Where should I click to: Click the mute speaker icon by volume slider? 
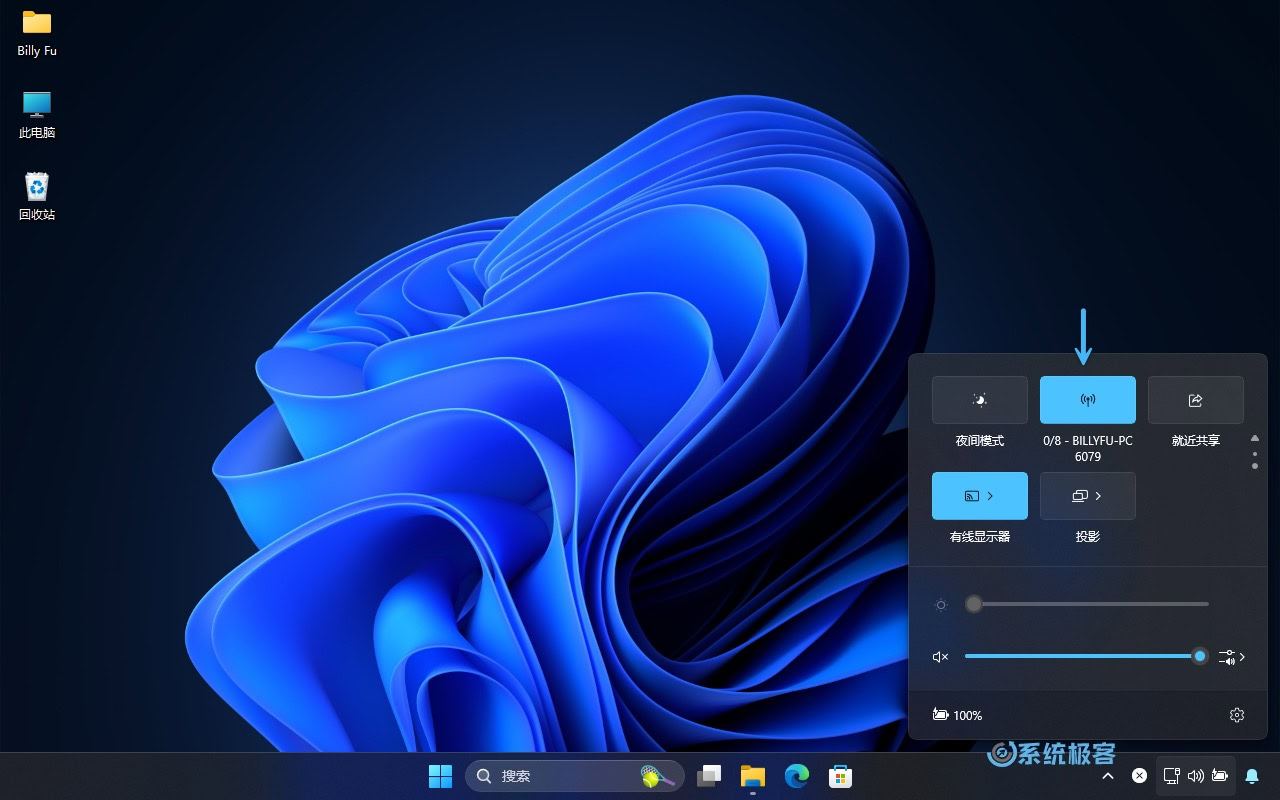[940, 657]
